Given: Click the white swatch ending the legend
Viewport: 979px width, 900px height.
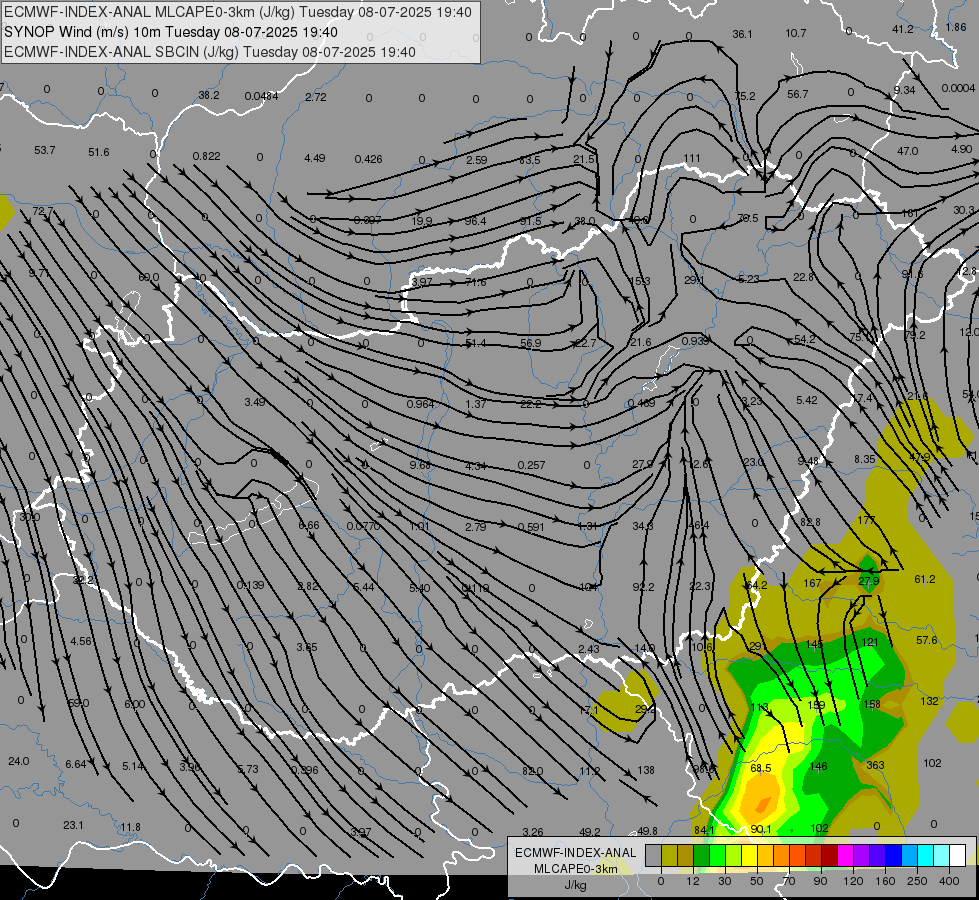Looking at the screenshot, I should click(x=957, y=855).
